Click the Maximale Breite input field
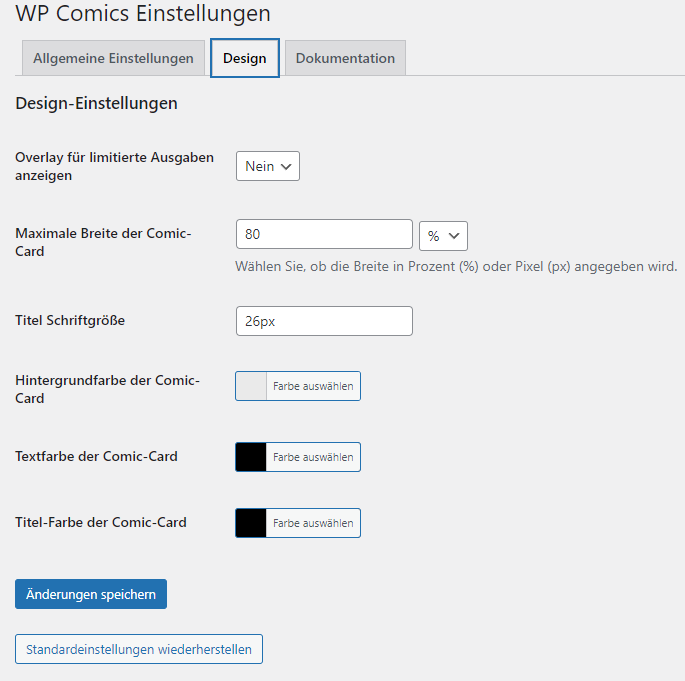685x681 pixels. (324, 234)
